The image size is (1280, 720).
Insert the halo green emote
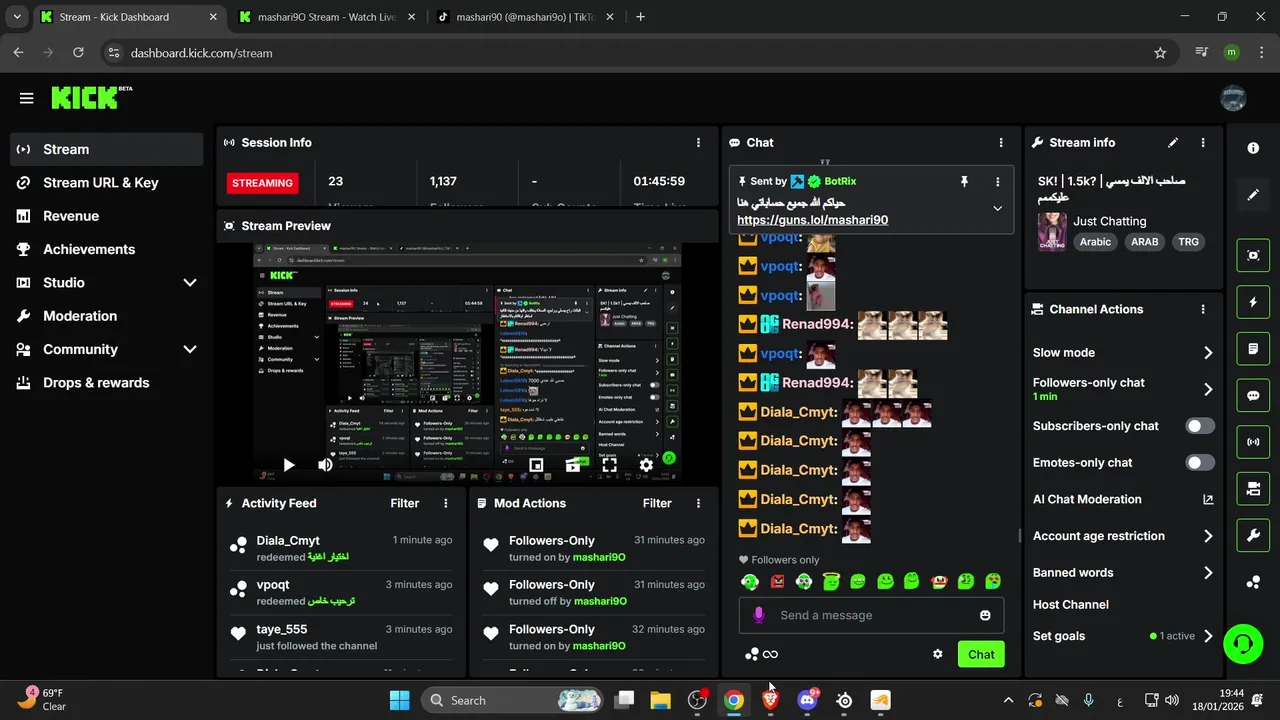(831, 581)
